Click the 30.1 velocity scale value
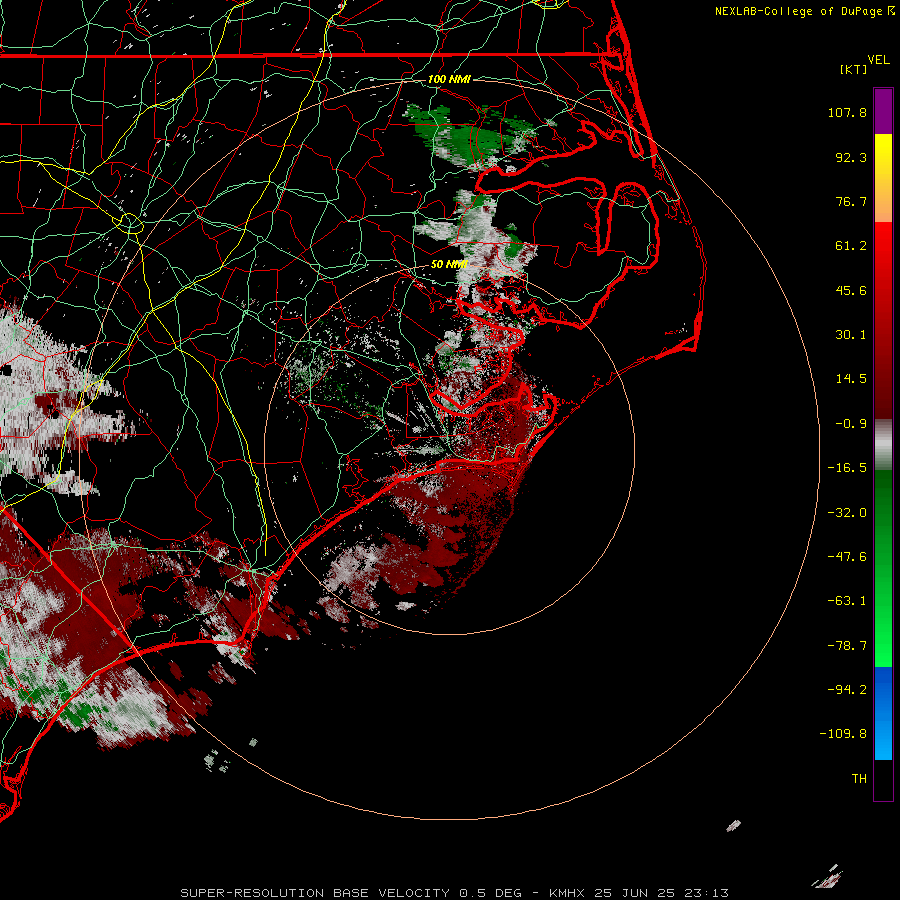The image size is (900, 900). pyautogui.click(x=851, y=335)
